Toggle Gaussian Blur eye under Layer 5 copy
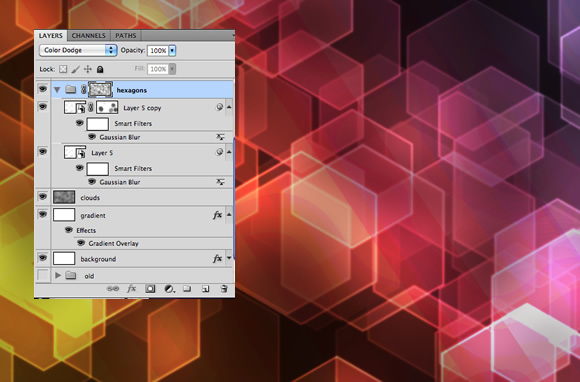 coord(92,137)
